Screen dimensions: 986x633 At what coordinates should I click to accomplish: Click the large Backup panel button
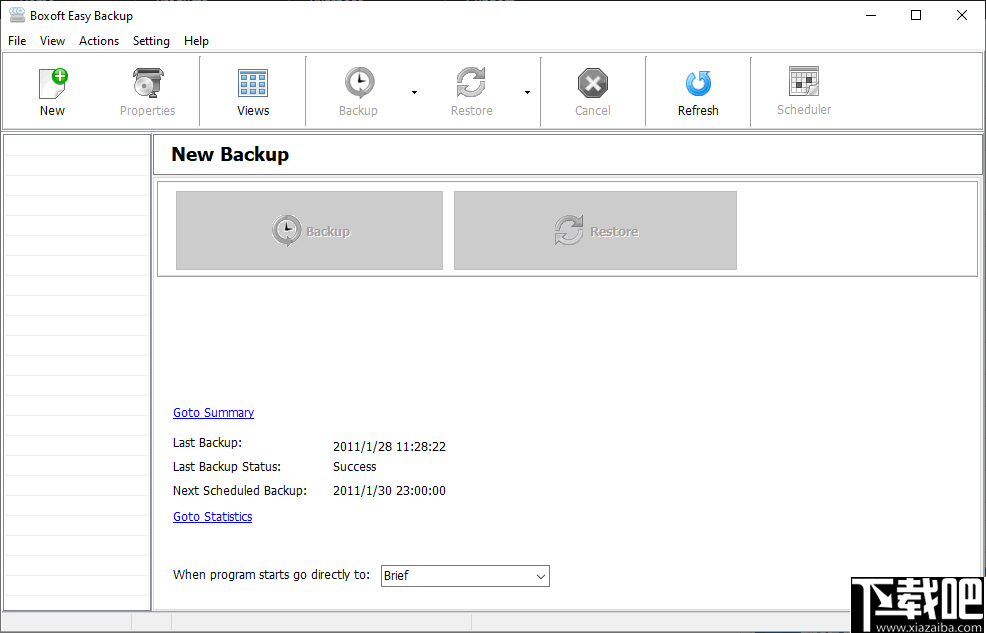point(308,230)
